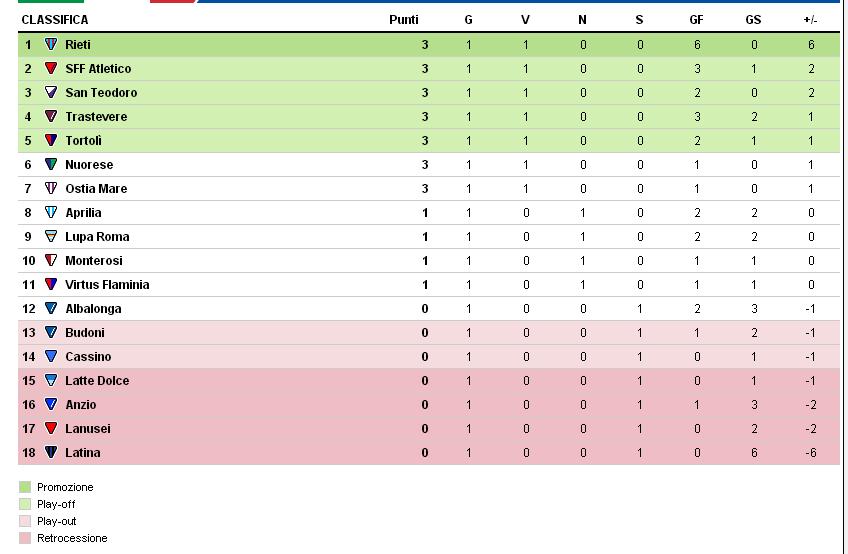Click the Play-out legend swatch
Image resolution: width=848 pixels, height=554 pixels.
click(x=25, y=521)
